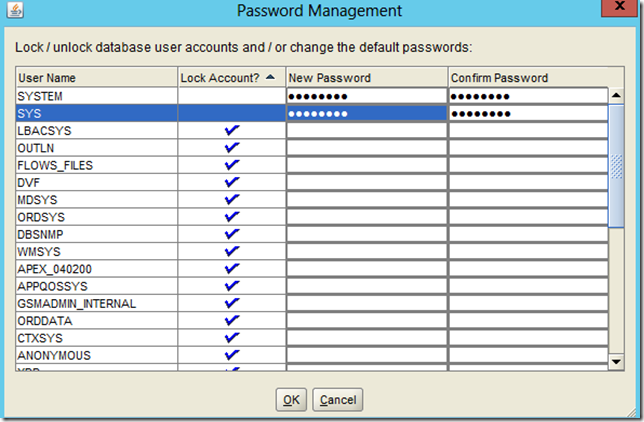Click the Confirm Password column header
Image resolution: width=644 pixels, height=422 pixels.
pos(527,78)
